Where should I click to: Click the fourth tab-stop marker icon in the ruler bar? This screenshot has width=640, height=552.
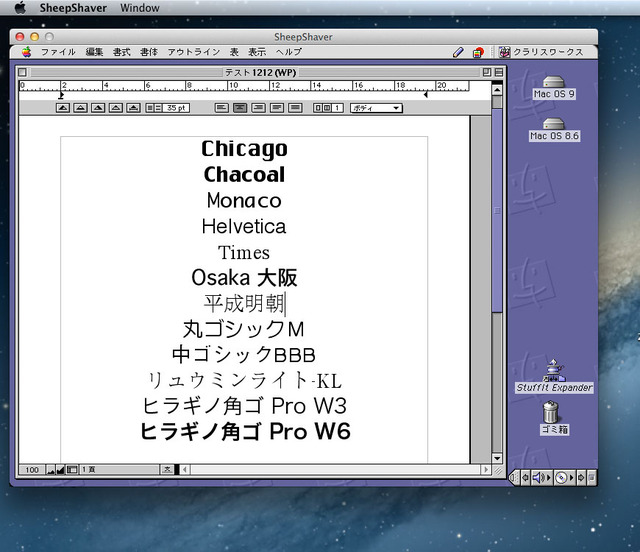tap(116, 108)
